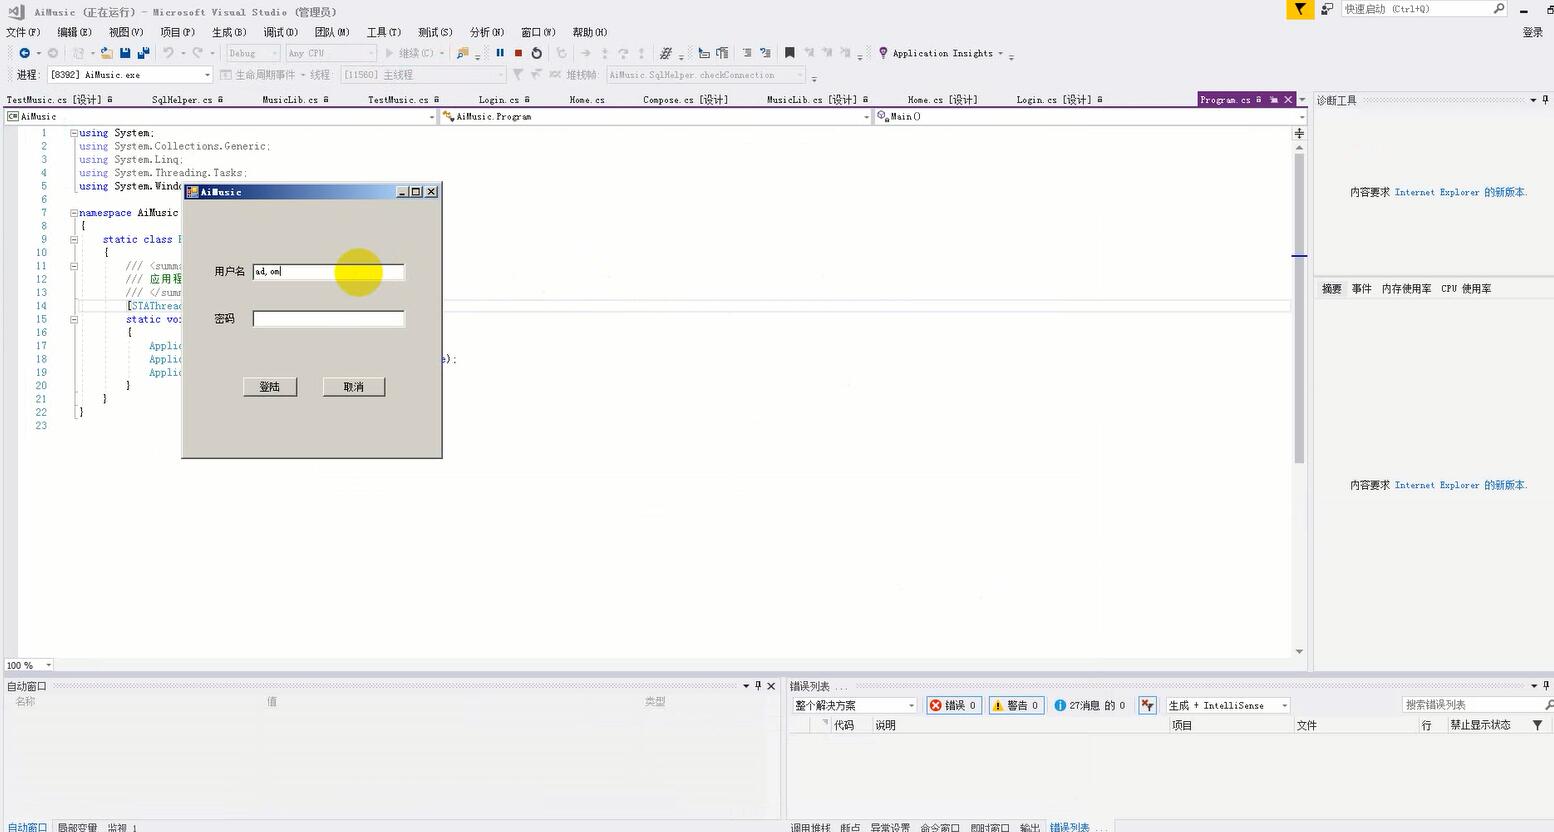Toggle the 错误 0 errors filter
The height and width of the screenshot is (832, 1554).
(x=954, y=705)
